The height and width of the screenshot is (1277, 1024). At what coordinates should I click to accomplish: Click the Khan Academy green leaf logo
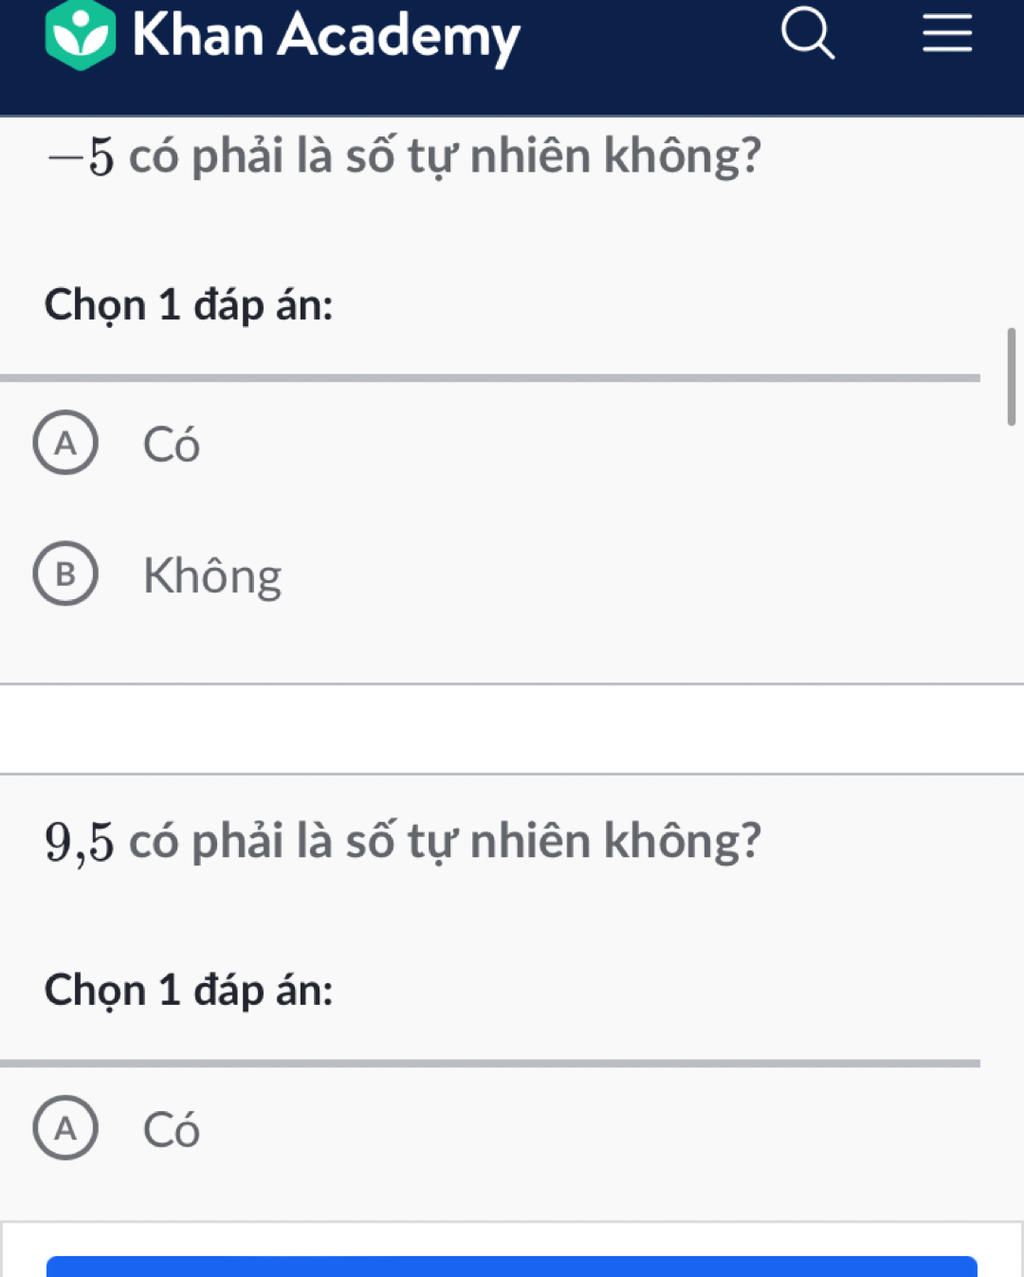(x=80, y=36)
